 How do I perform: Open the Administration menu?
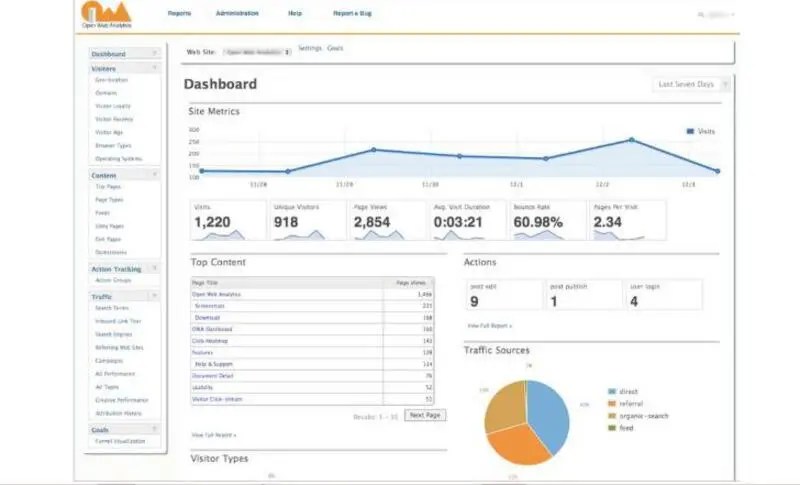(x=237, y=14)
